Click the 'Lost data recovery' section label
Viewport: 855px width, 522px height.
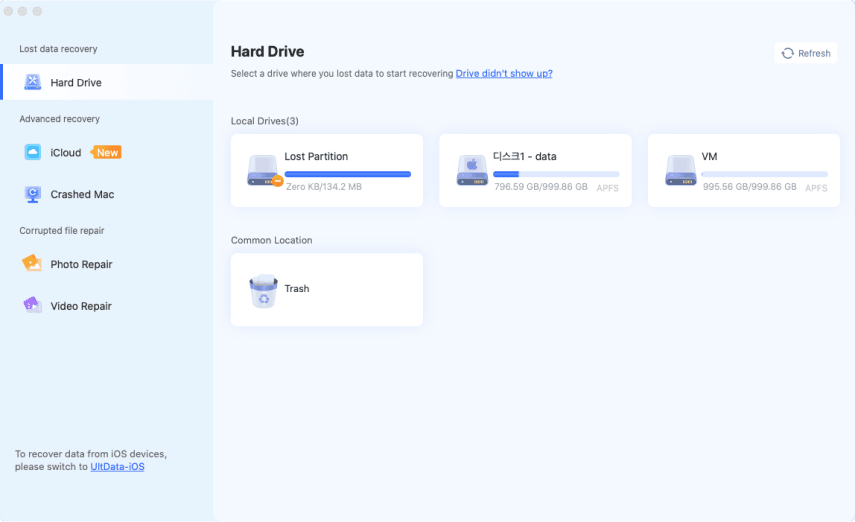(58, 49)
